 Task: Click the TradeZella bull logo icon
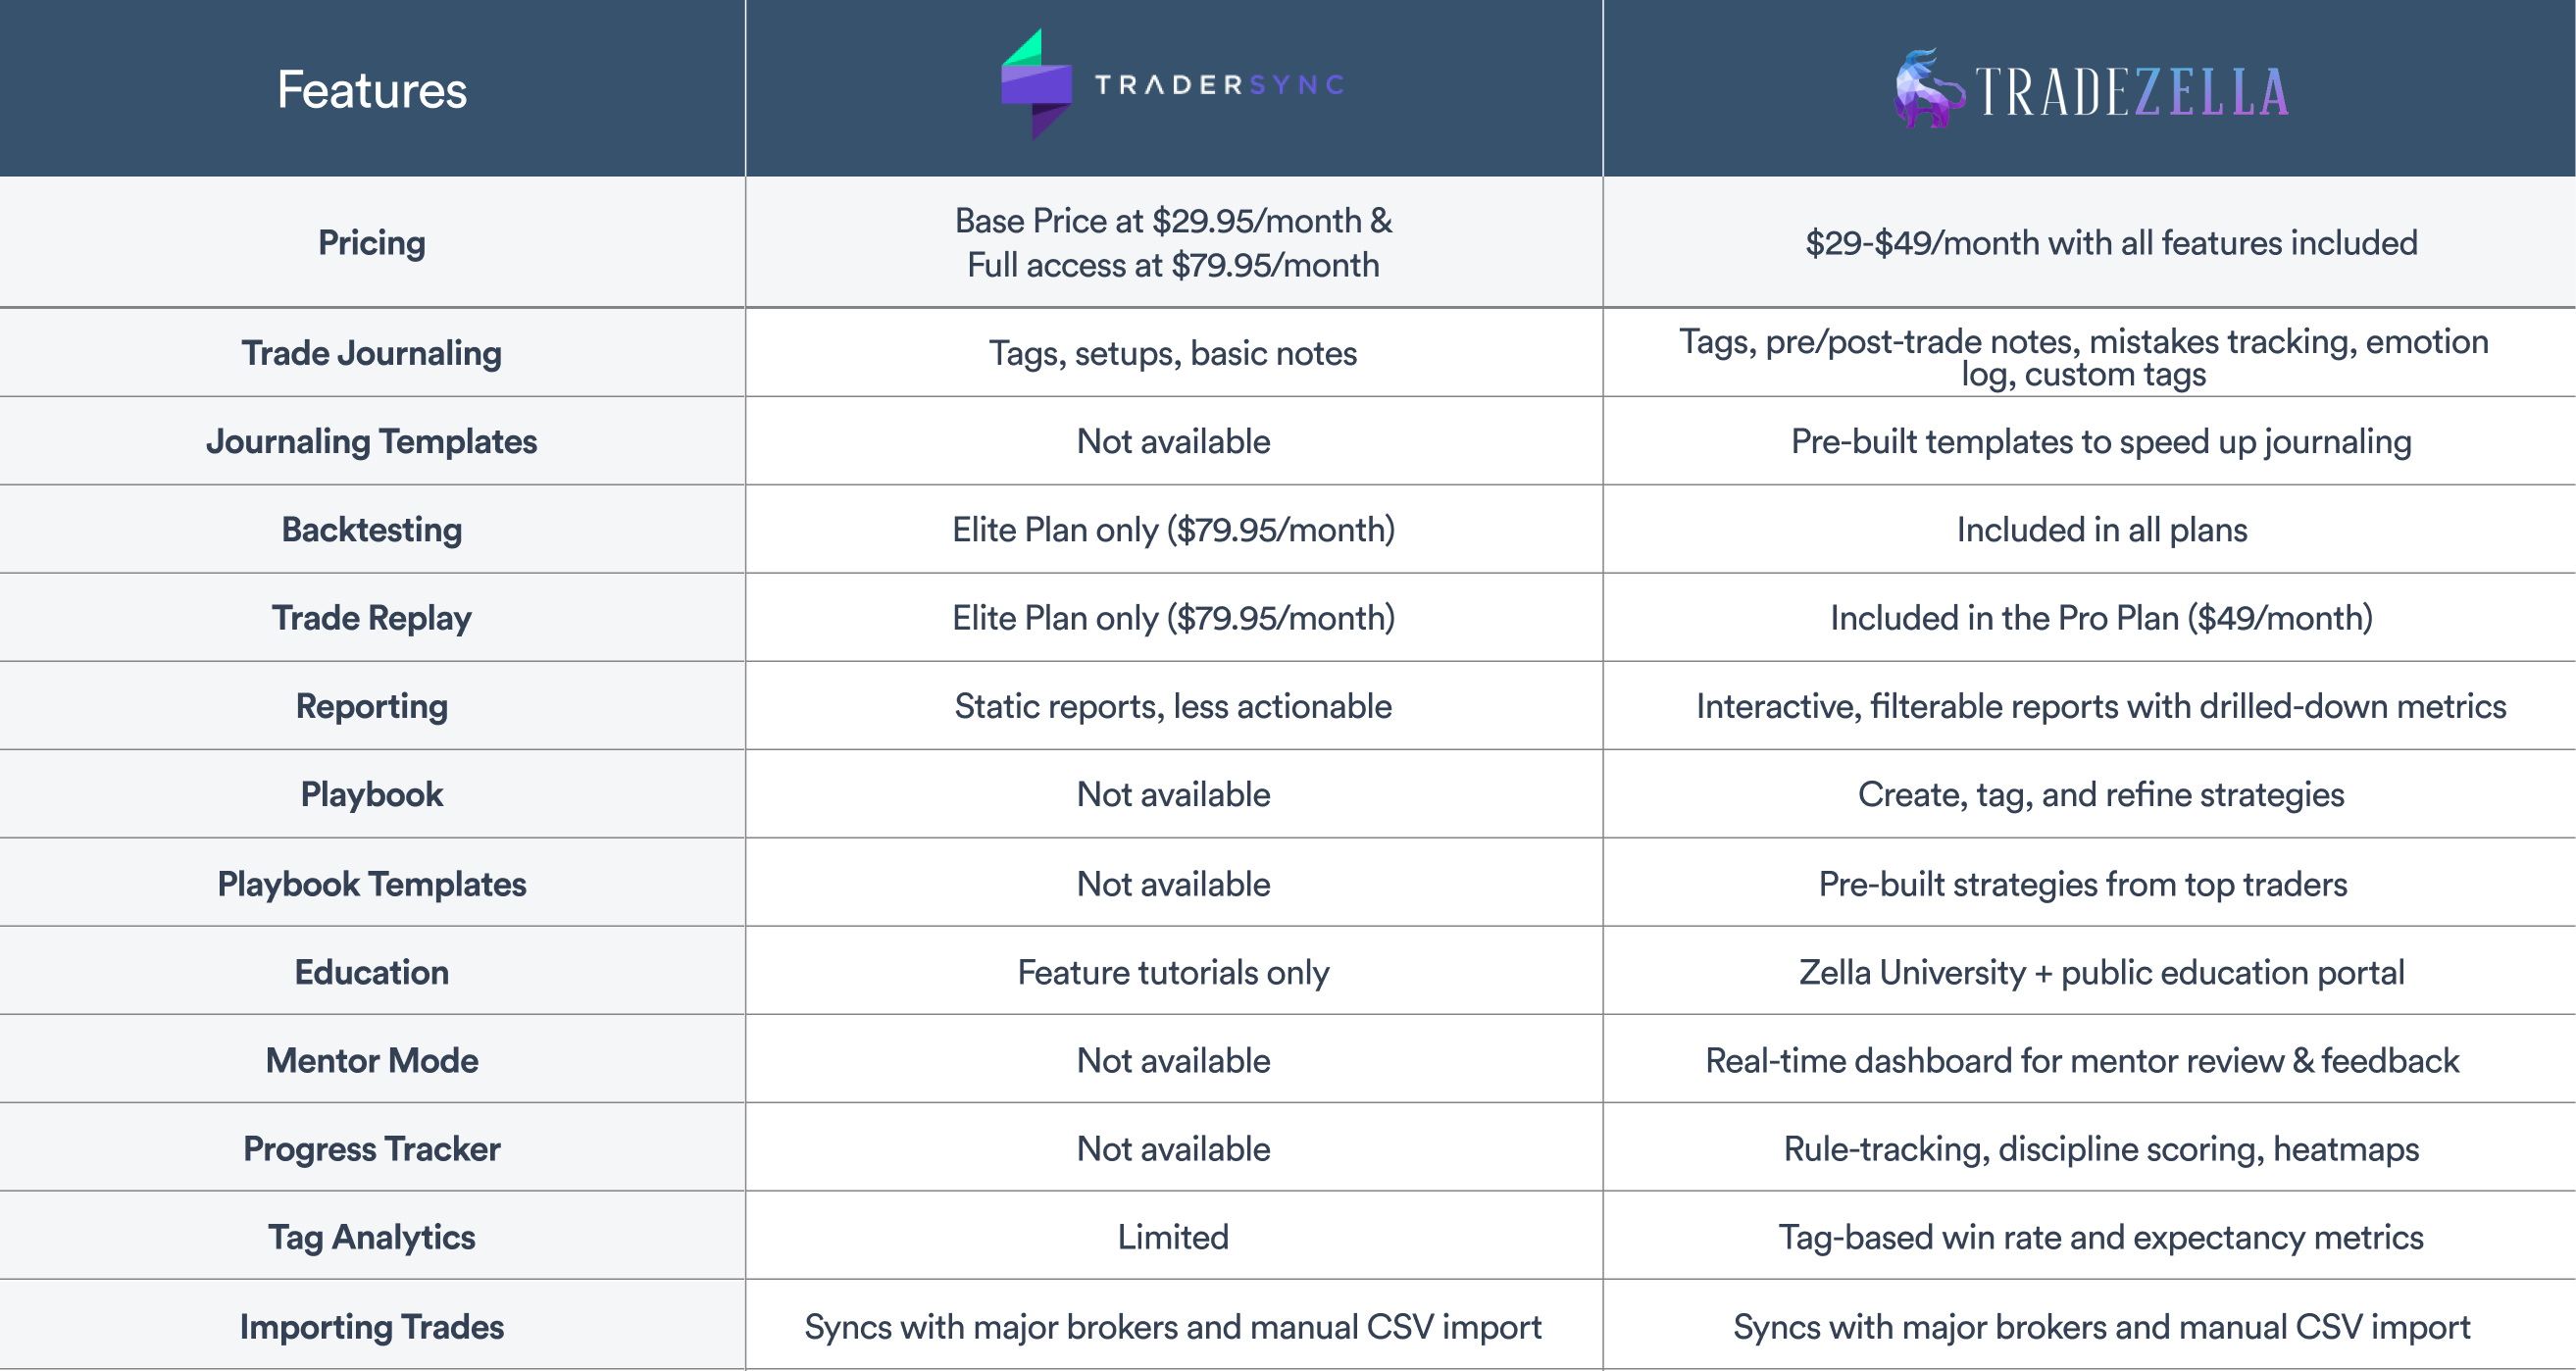(x=1924, y=90)
